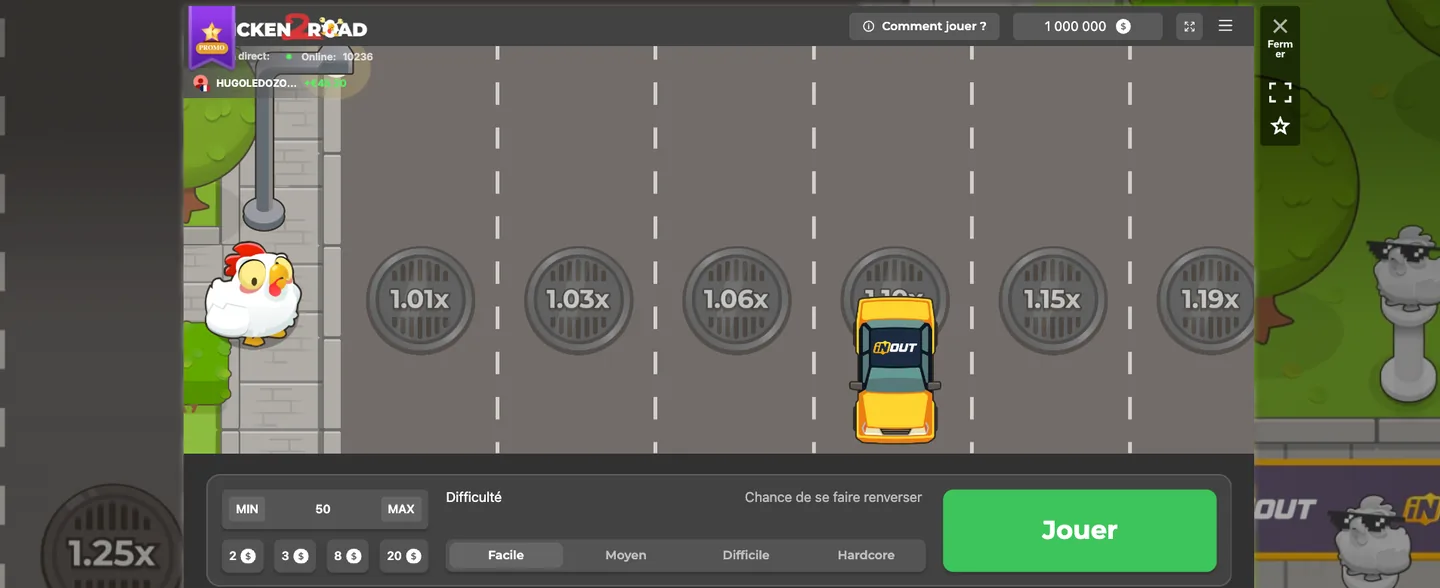
Task: Click the fullscreen brackets icon under Fermer
Action: (x=1280, y=93)
